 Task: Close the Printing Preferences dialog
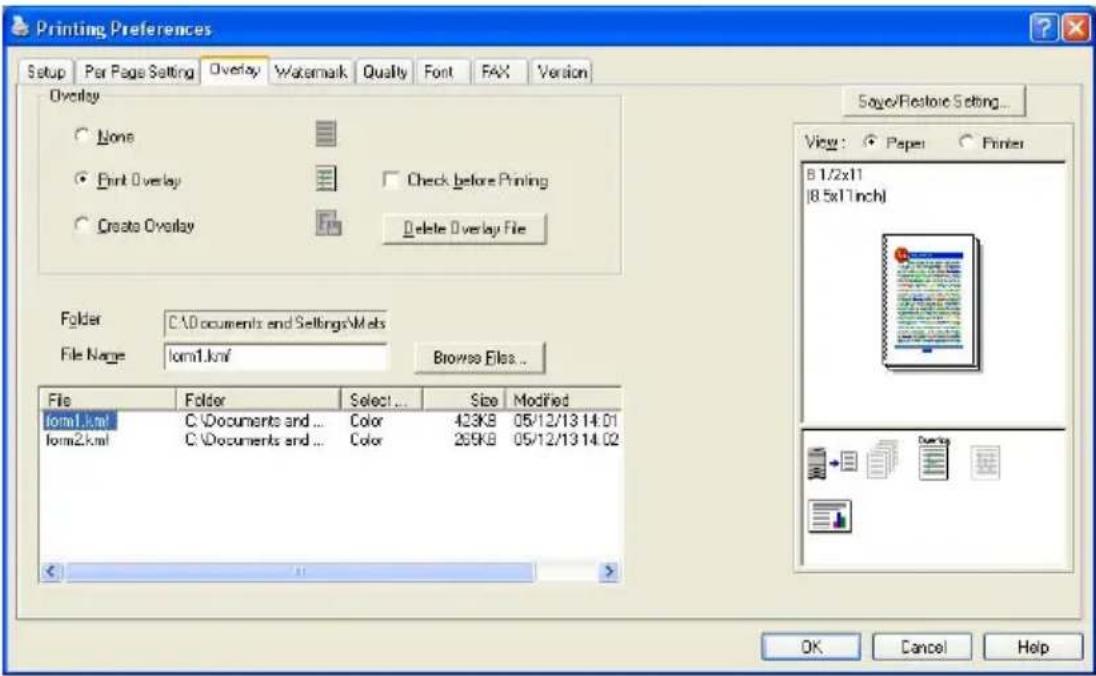click(x=1076, y=29)
